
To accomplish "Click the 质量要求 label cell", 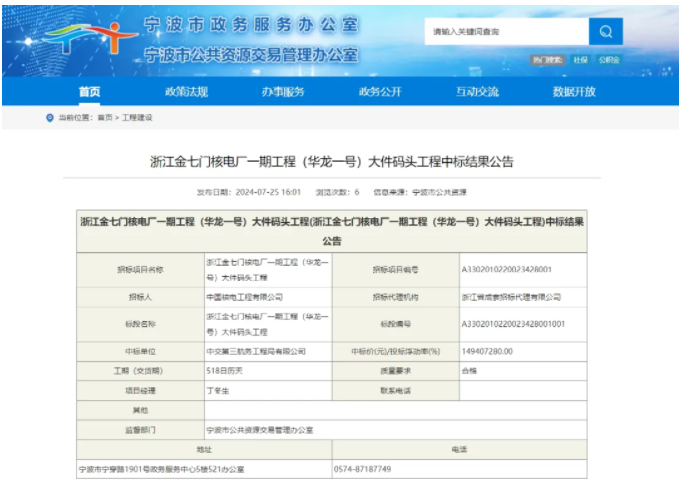I will pos(396,371).
